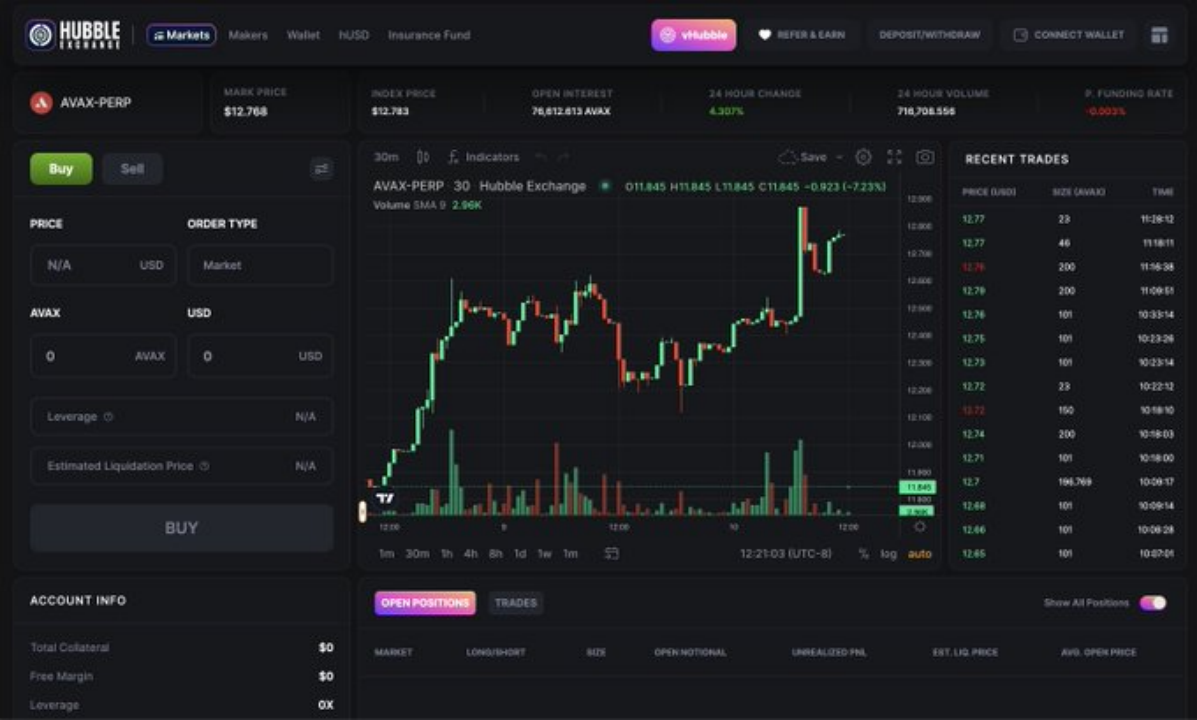The image size is (1197, 720).
Task: Click the Mark Price $12.768 value
Action: [246, 111]
